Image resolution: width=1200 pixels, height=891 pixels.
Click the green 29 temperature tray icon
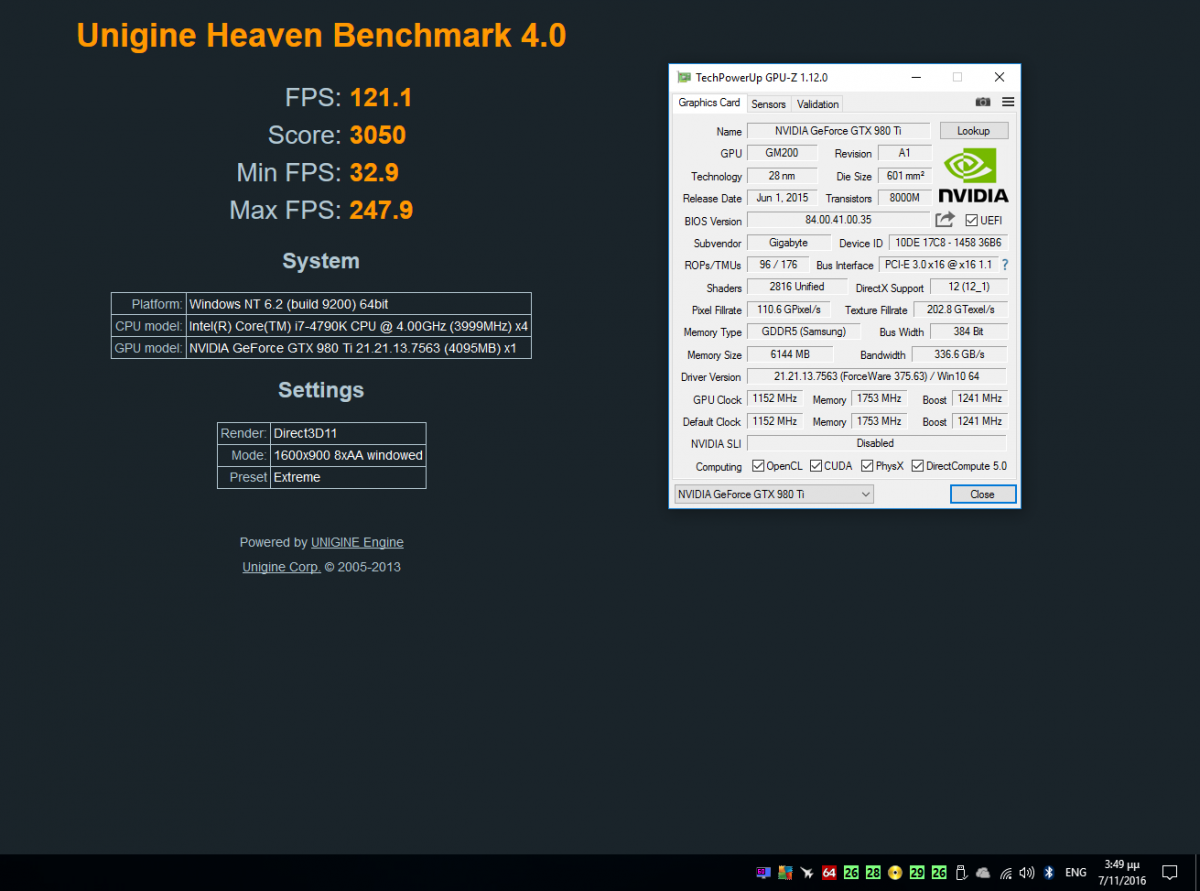[x=917, y=872]
